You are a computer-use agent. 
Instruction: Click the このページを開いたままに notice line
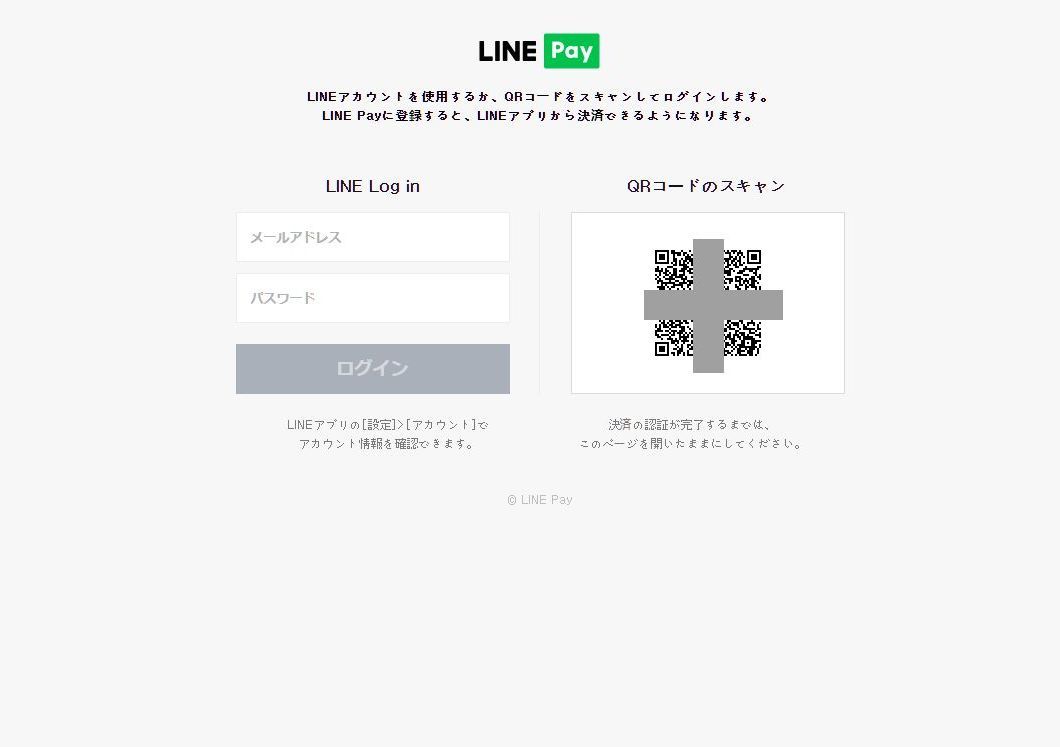click(x=690, y=443)
